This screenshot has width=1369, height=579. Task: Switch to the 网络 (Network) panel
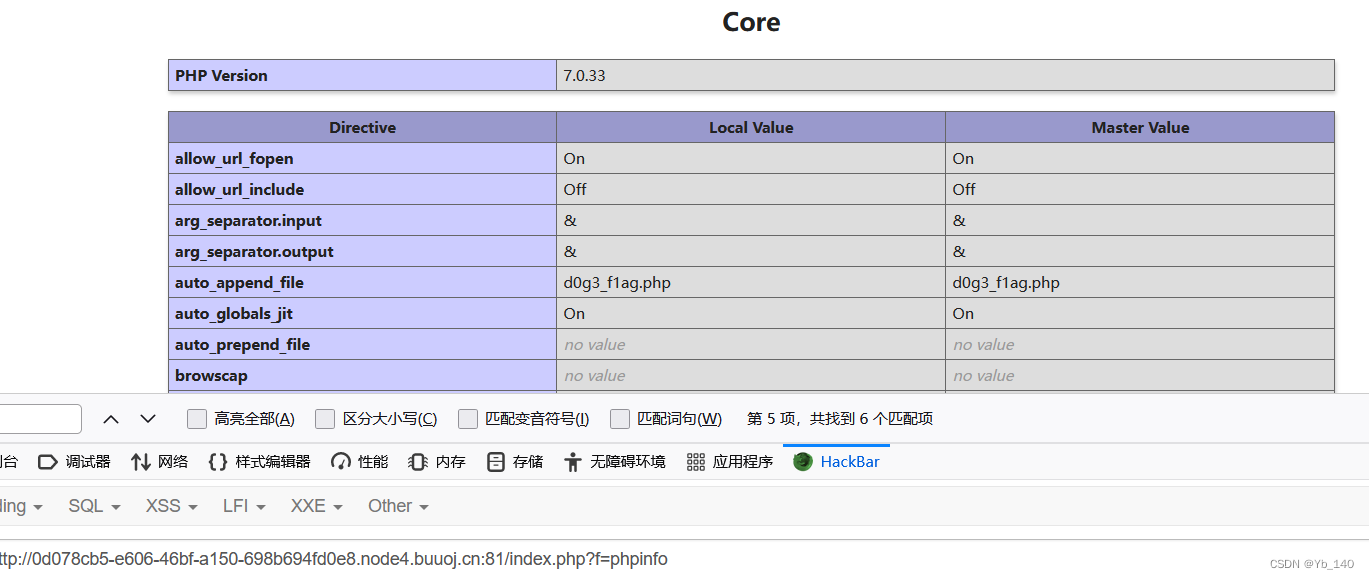pos(160,461)
